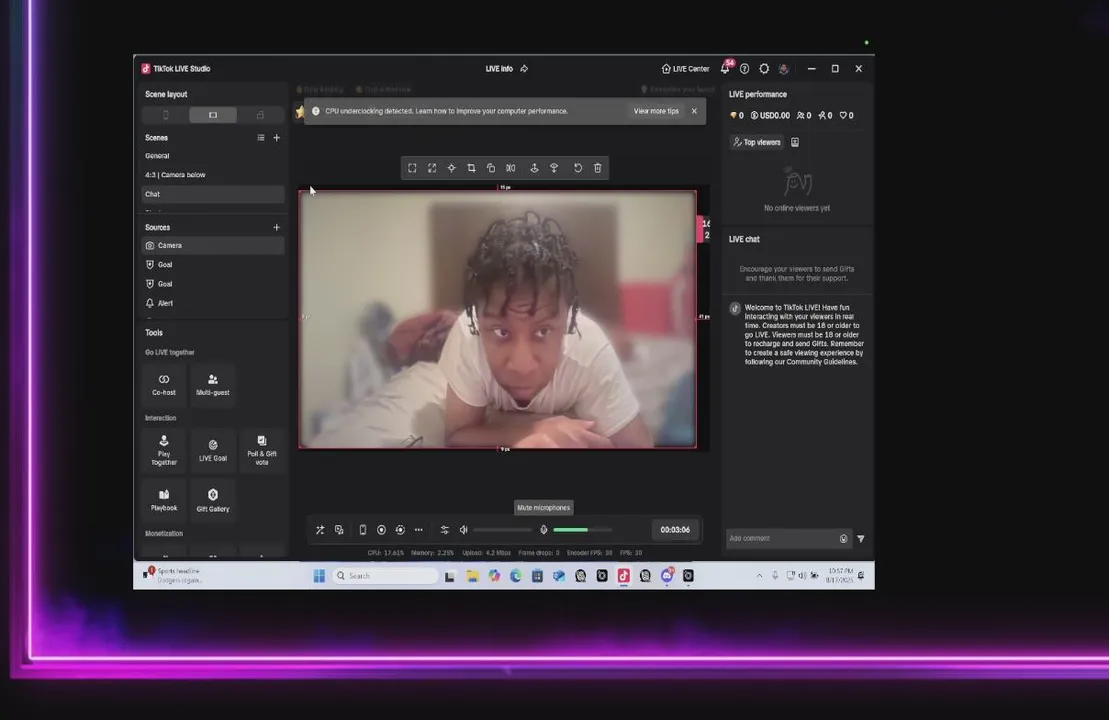This screenshot has width=1109, height=720.
Task: Select the Alert source
Action: [213, 303]
